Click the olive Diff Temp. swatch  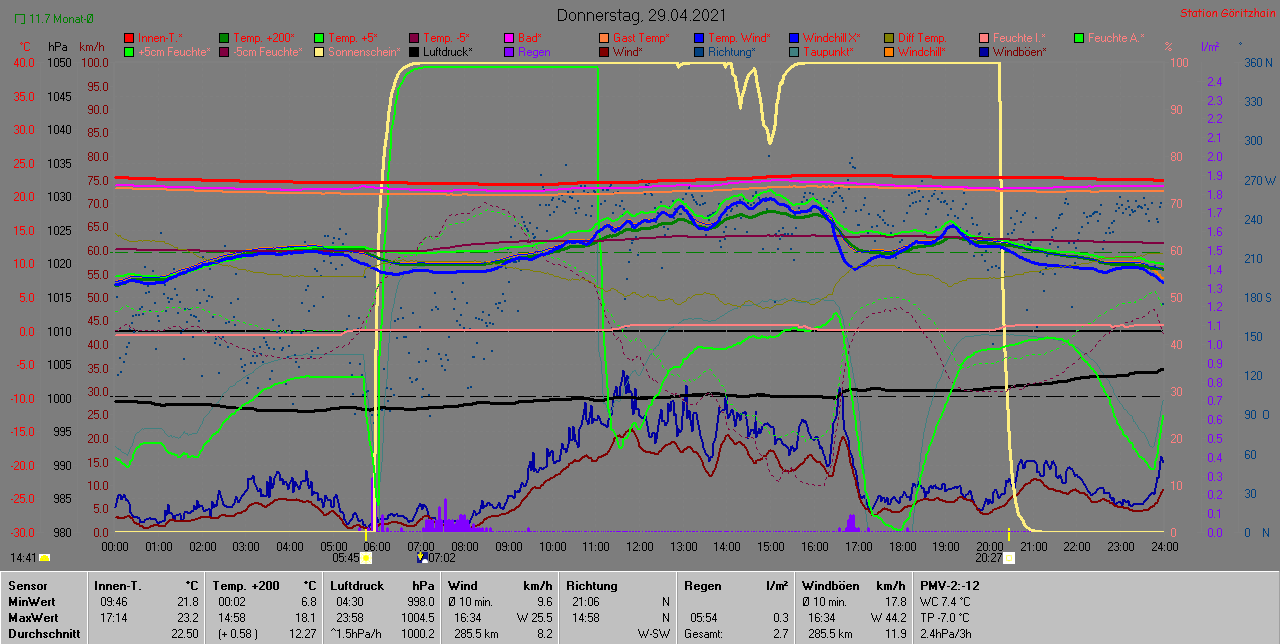(x=890, y=38)
